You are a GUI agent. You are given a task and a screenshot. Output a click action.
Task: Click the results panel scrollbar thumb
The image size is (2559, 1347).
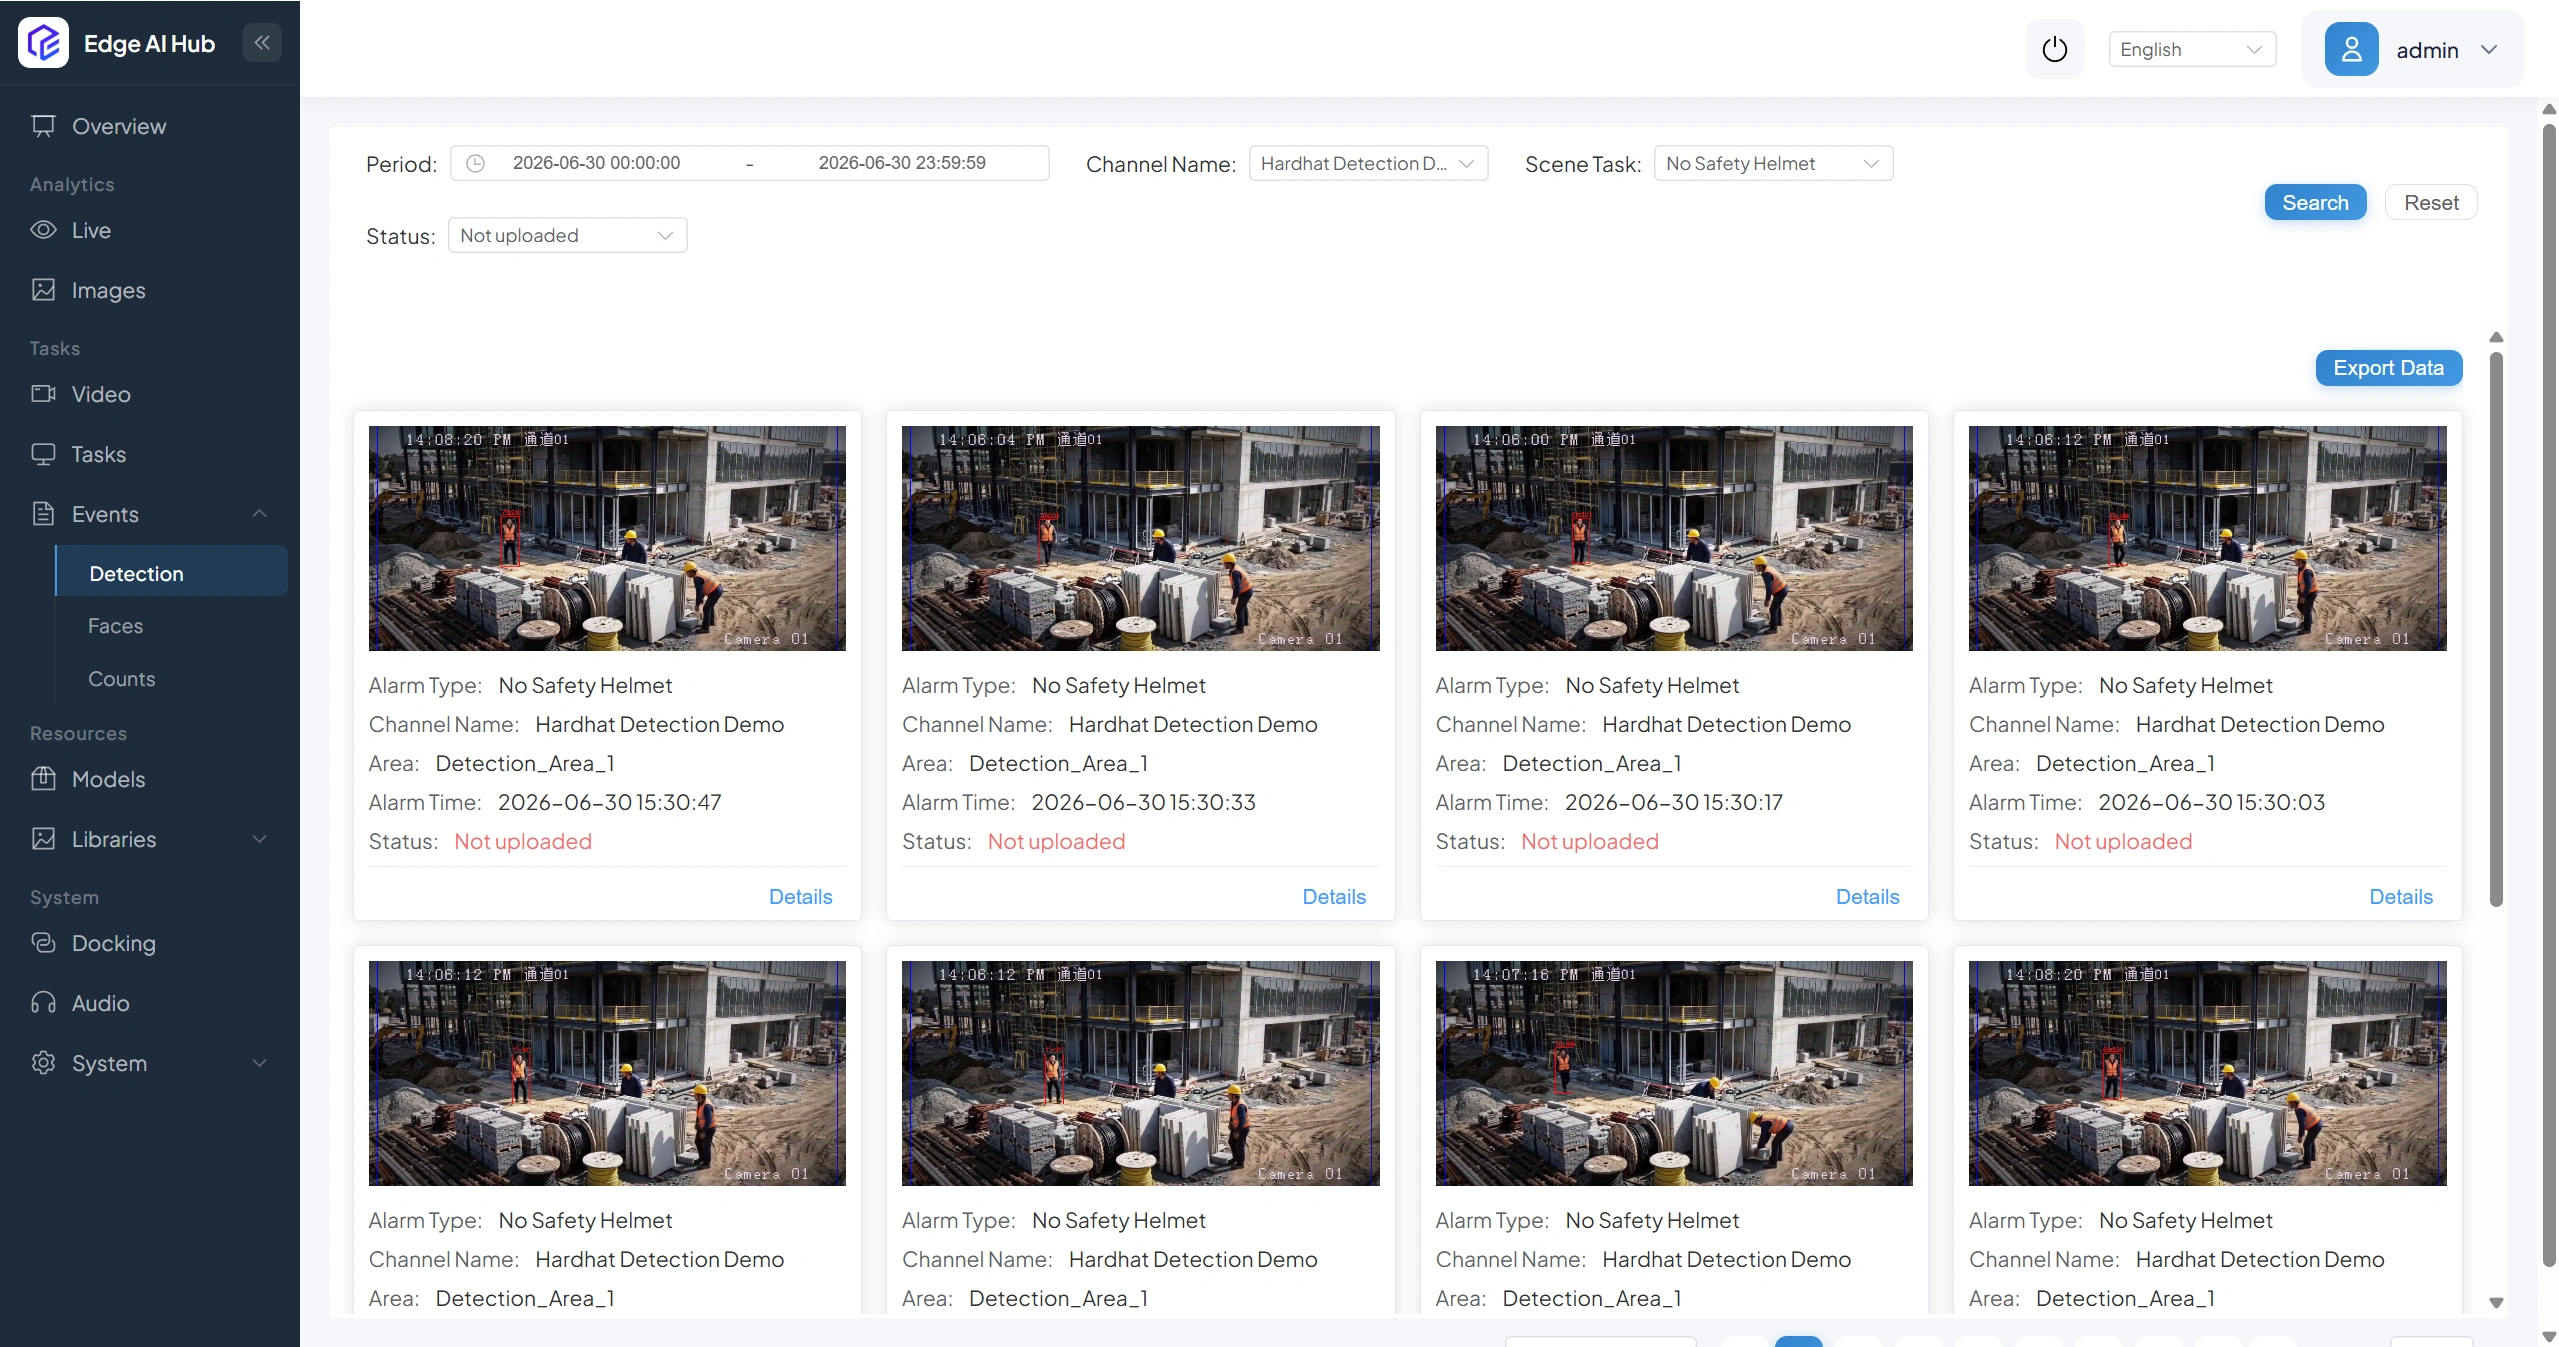click(x=2496, y=630)
